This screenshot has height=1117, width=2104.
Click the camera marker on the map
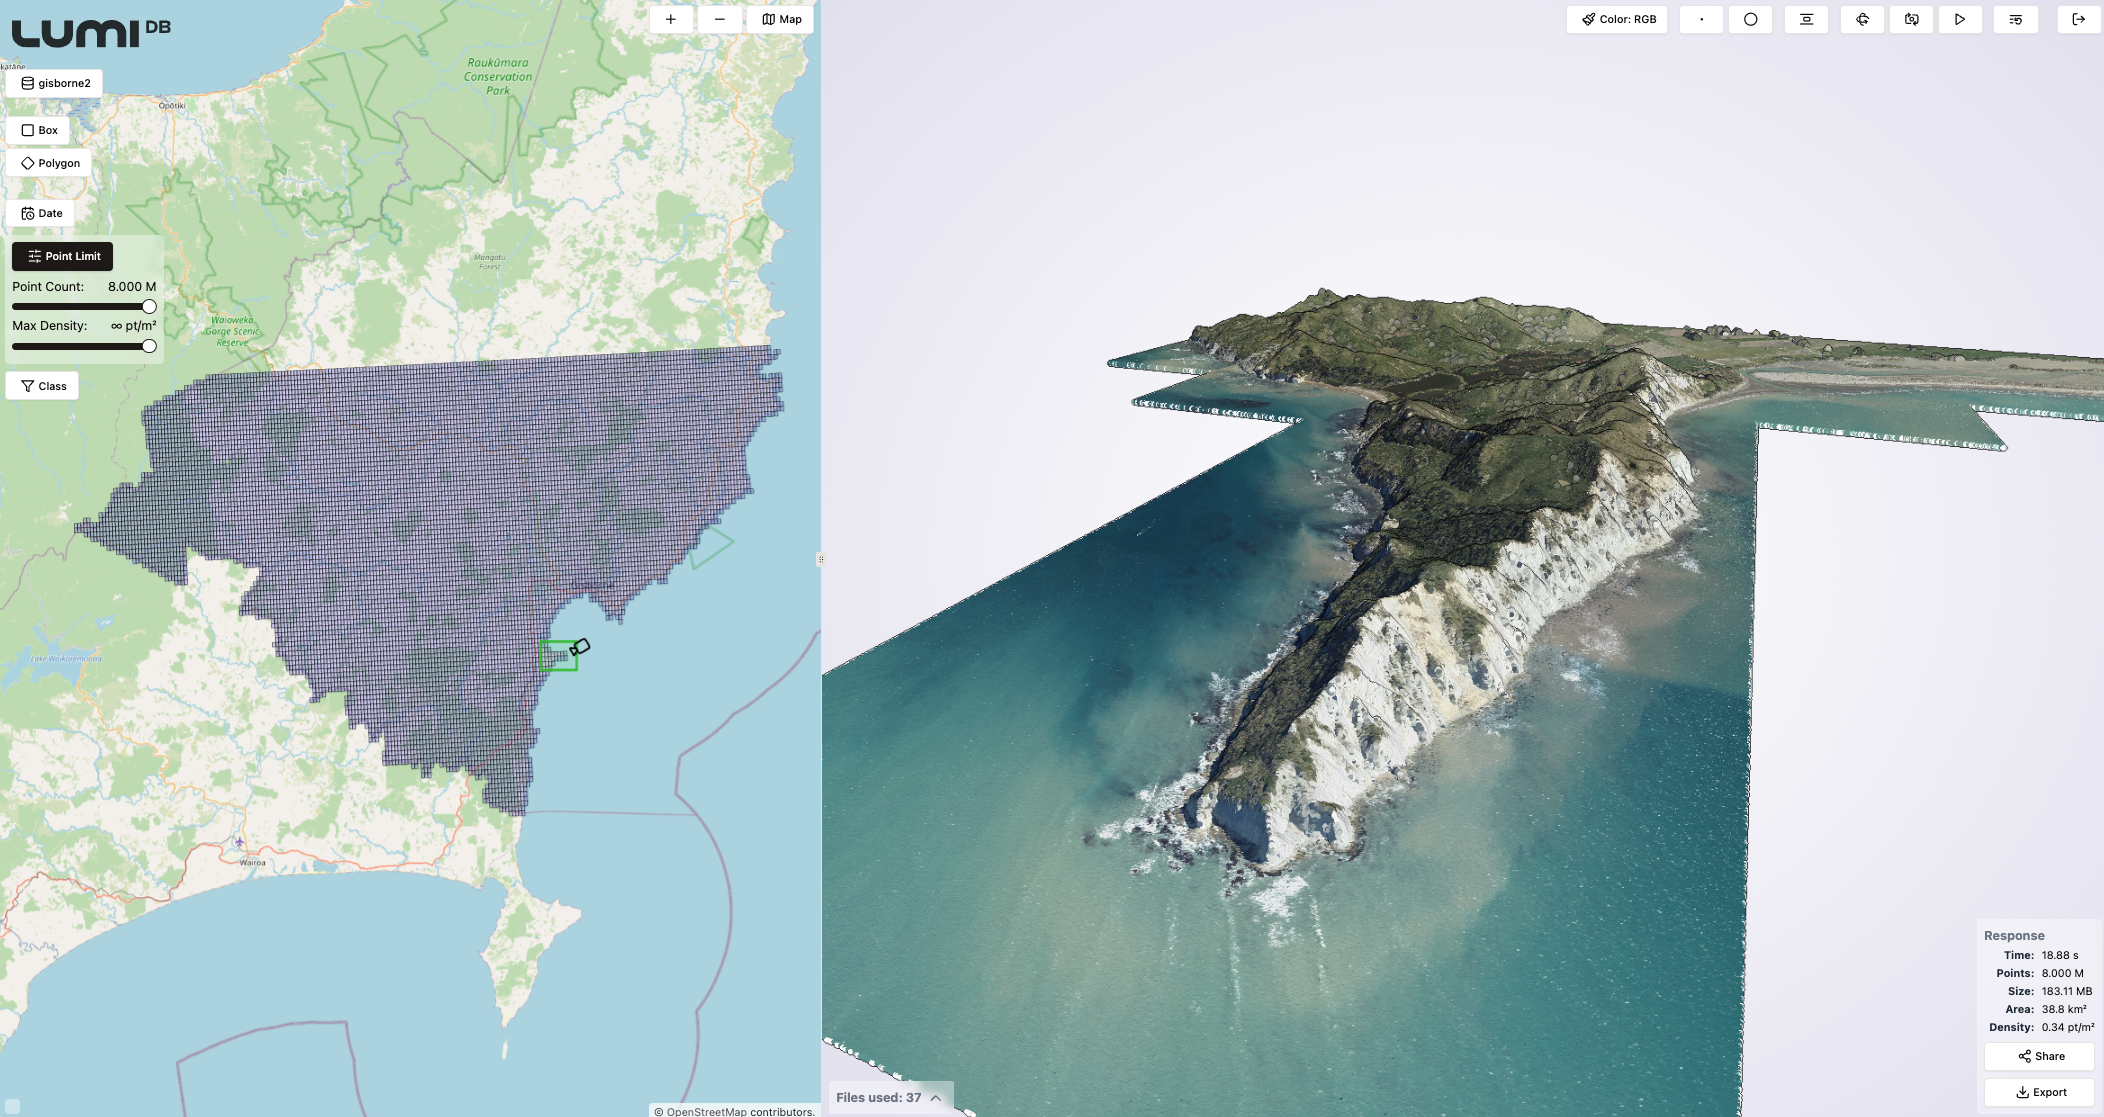point(580,648)
